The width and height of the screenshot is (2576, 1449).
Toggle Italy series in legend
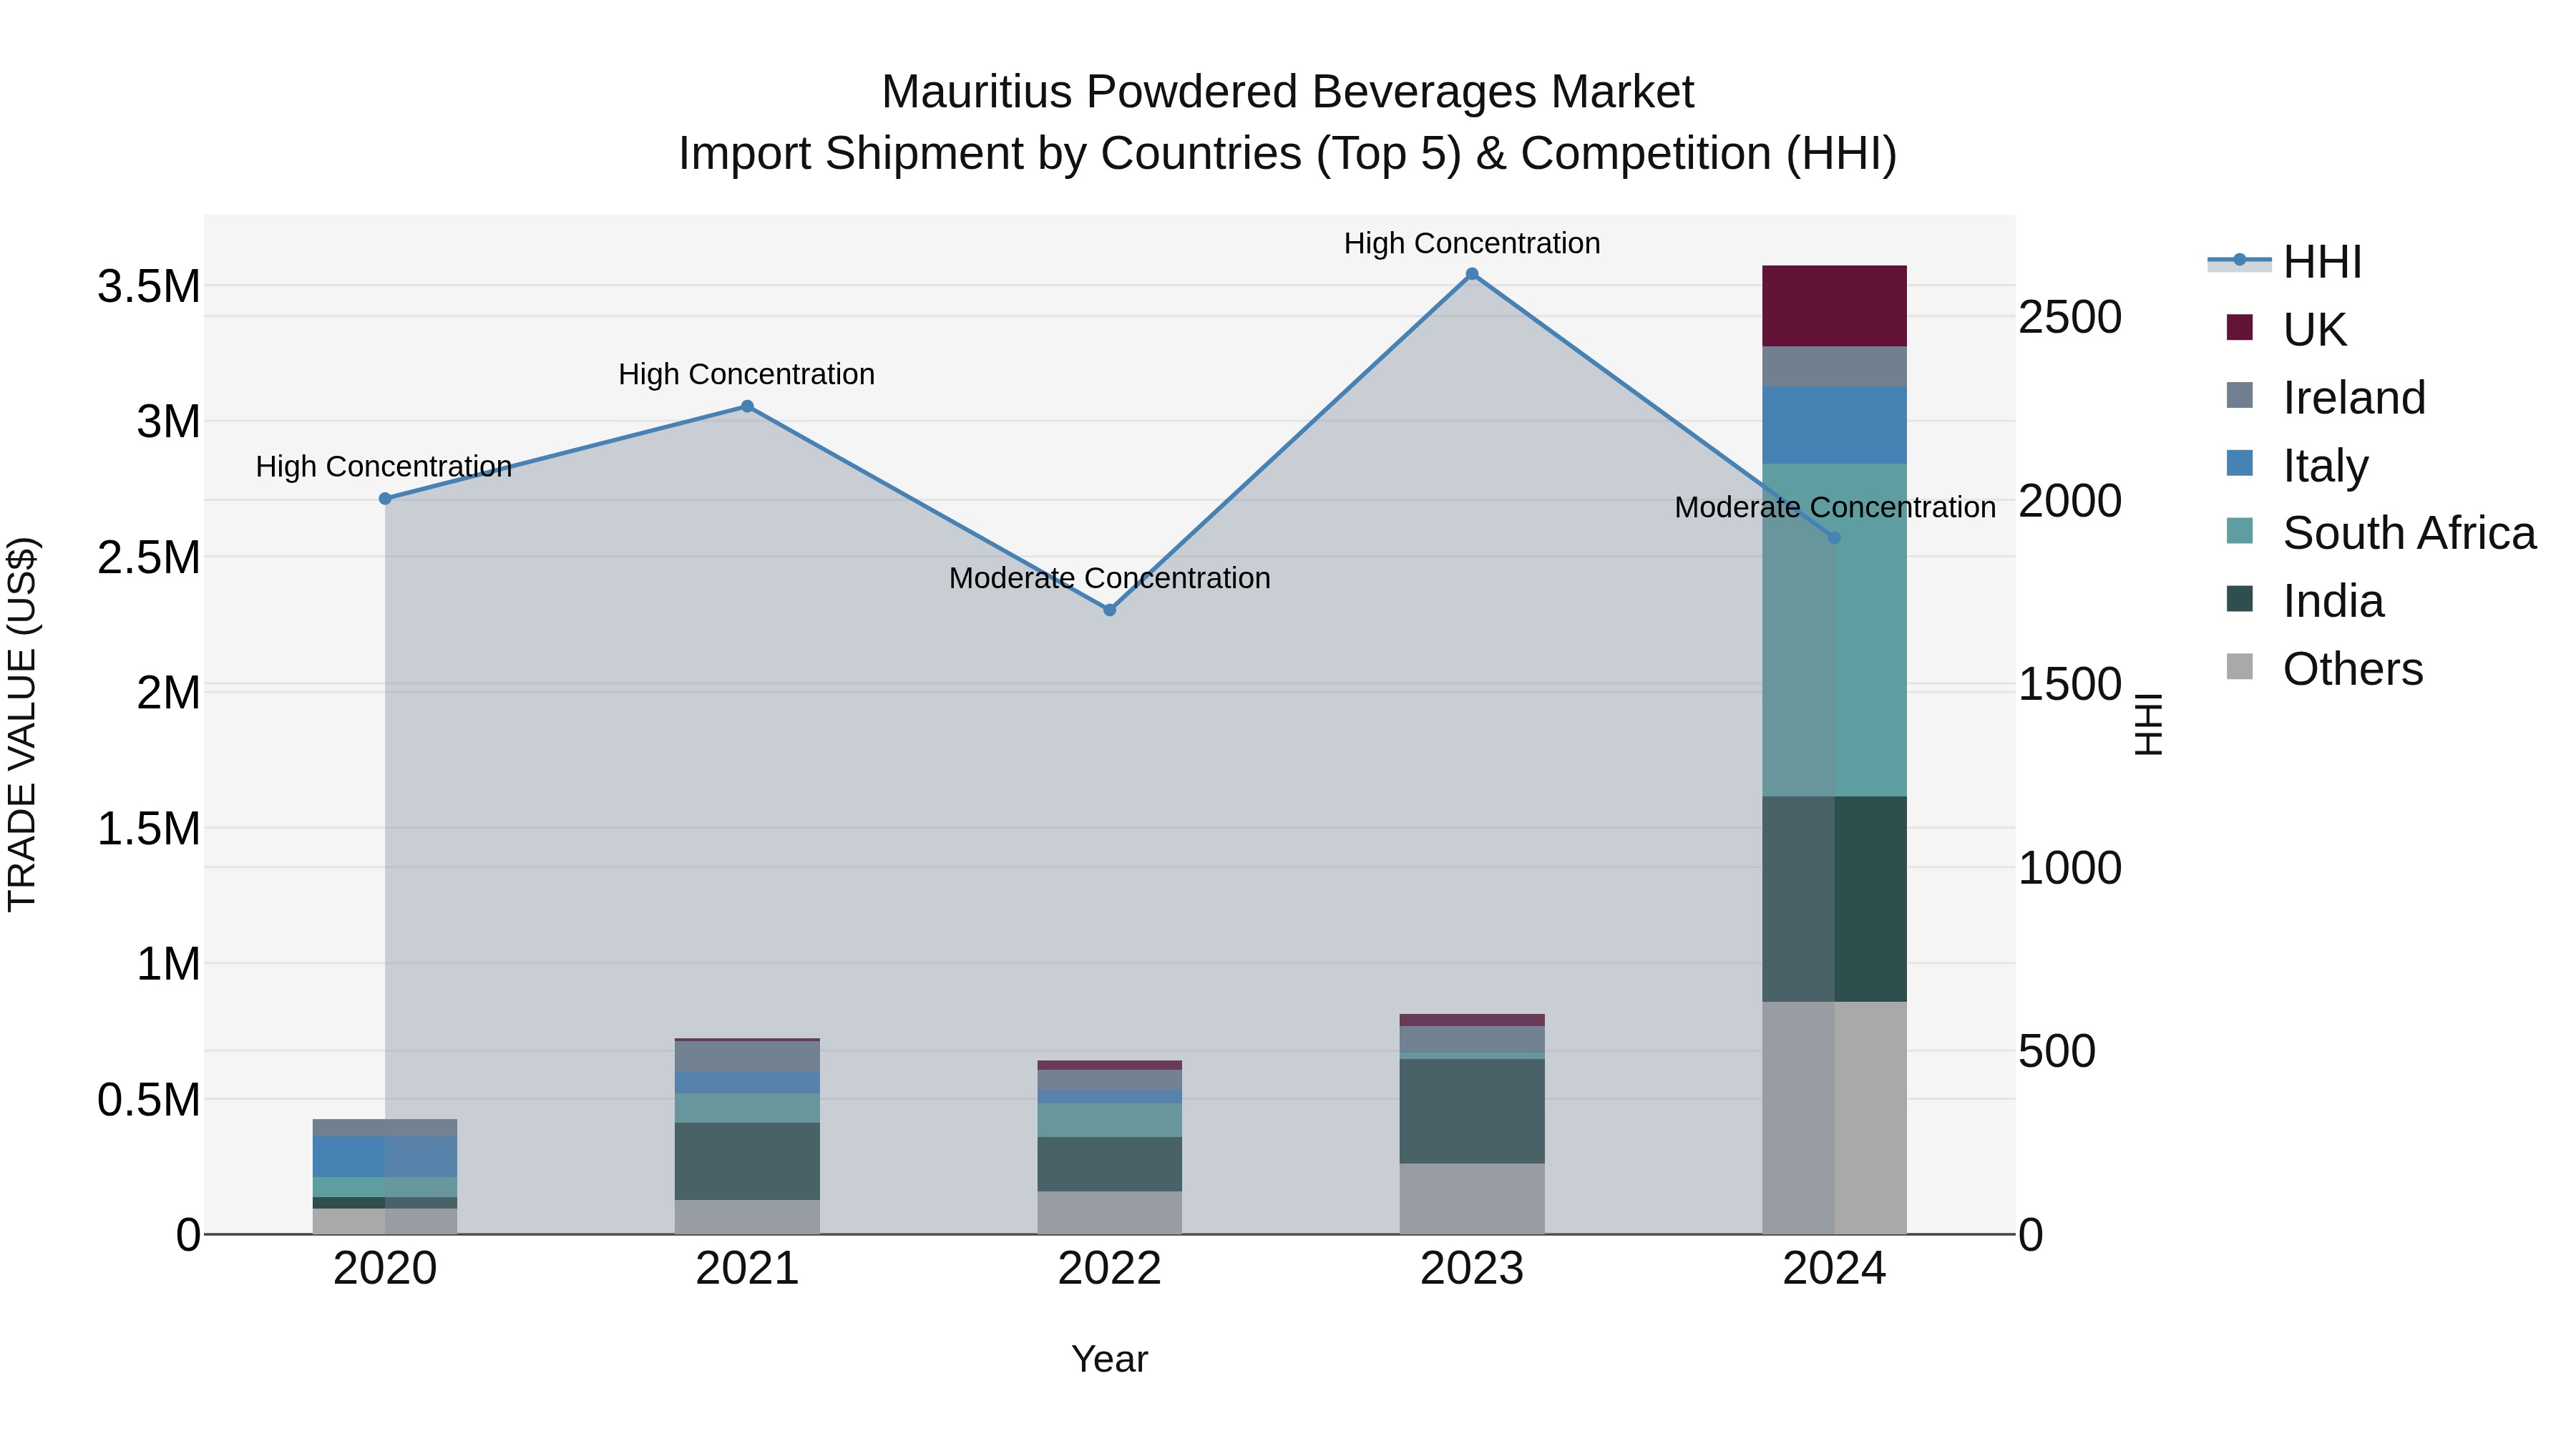(x=2297, y=465)
